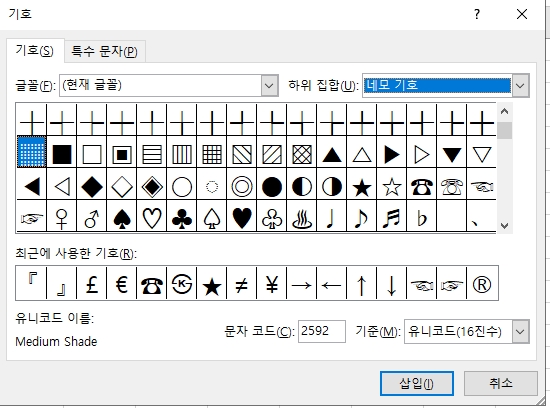Close the 기호 dialog window
This screenshot has width=550, height=408.
(522, 14)
